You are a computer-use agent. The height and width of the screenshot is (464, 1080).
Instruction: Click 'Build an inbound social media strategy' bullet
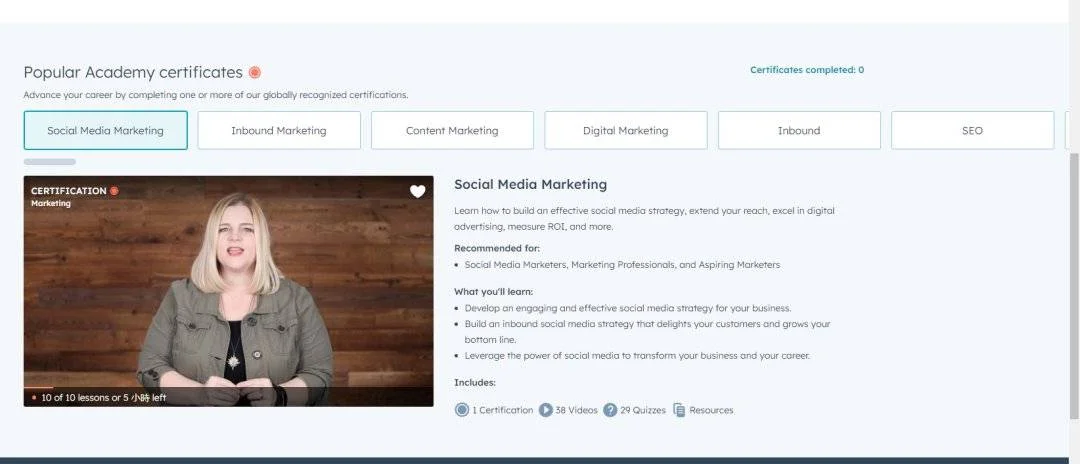(x=647, y=332)
